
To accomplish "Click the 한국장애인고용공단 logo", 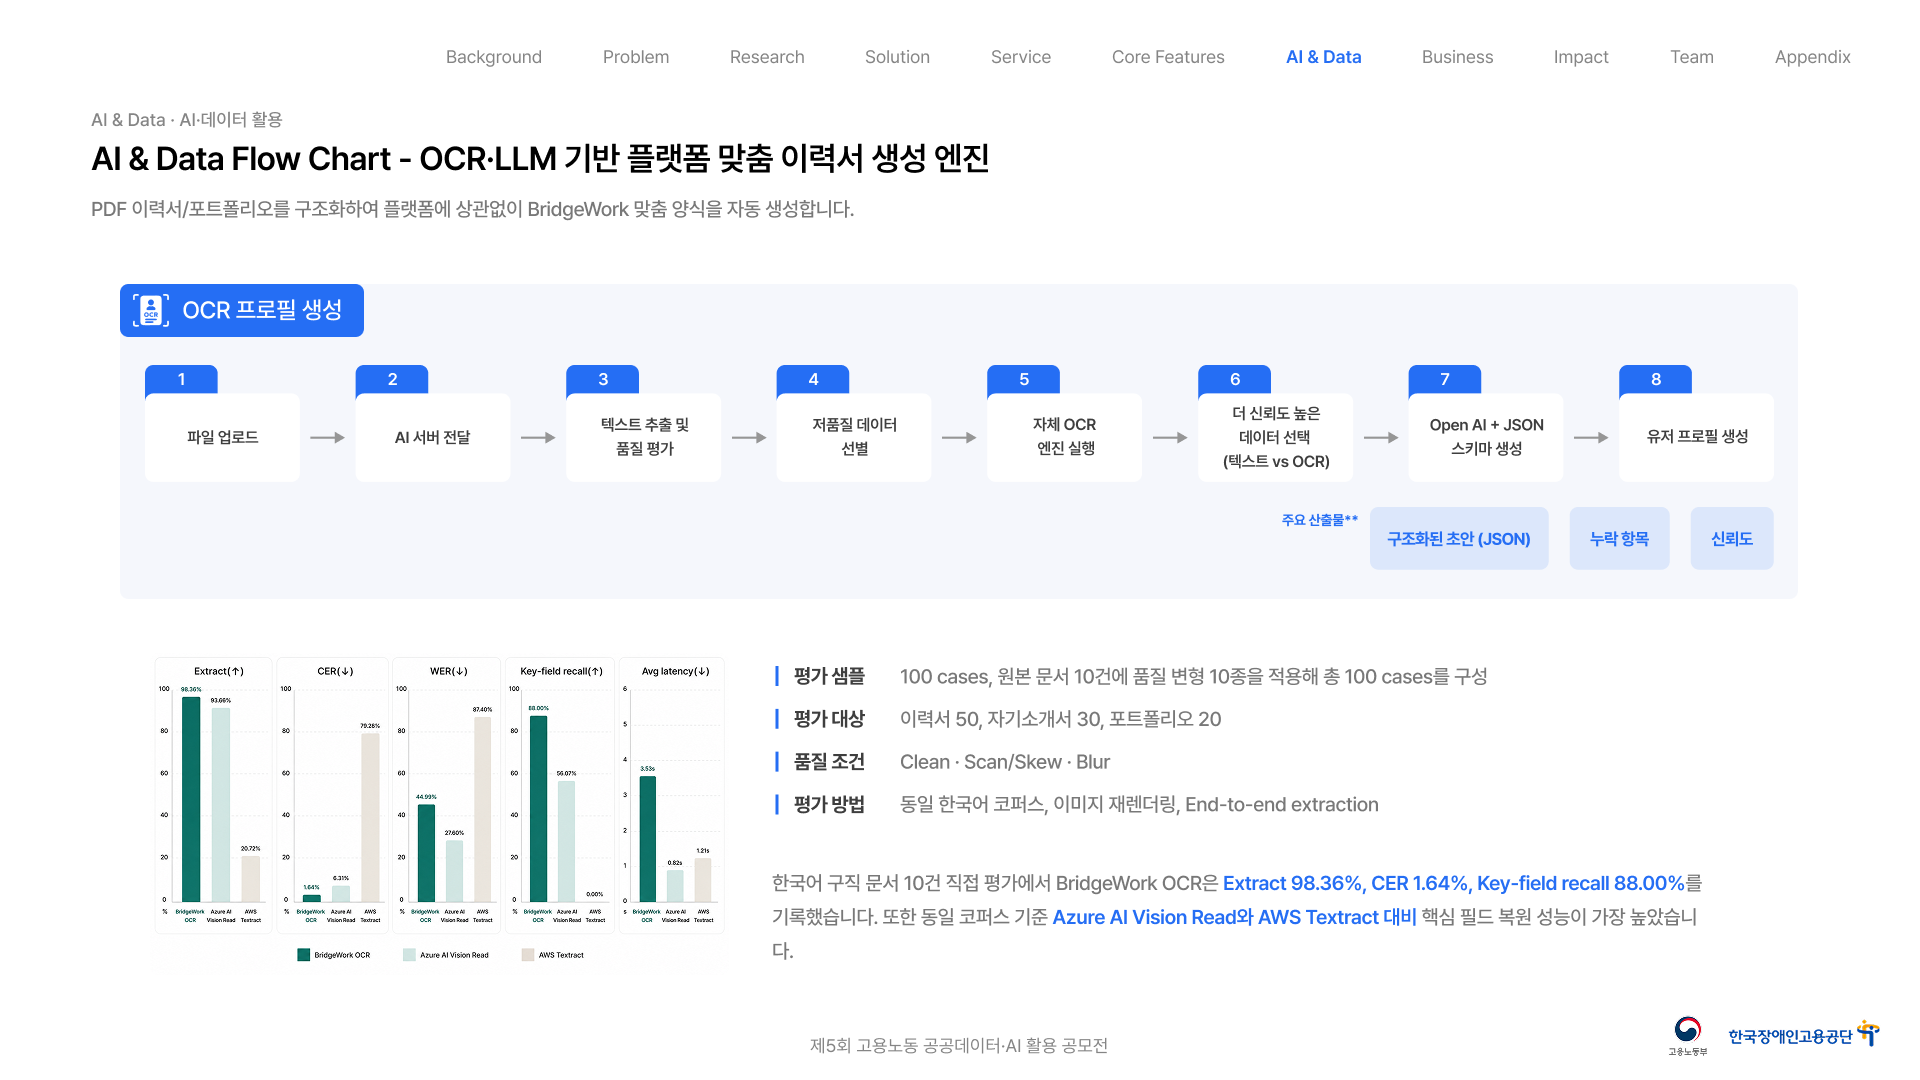I will click(x=1803, y=1035).
